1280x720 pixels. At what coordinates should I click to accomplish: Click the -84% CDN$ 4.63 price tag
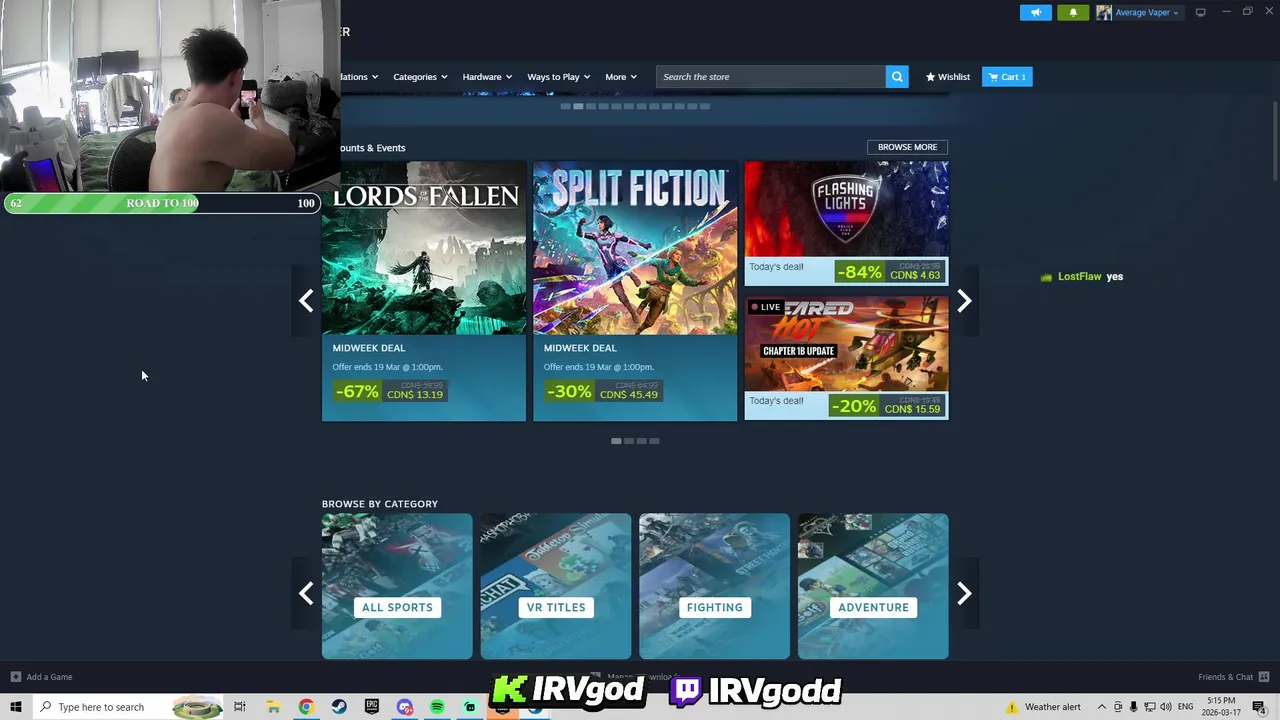click(889, 272)
